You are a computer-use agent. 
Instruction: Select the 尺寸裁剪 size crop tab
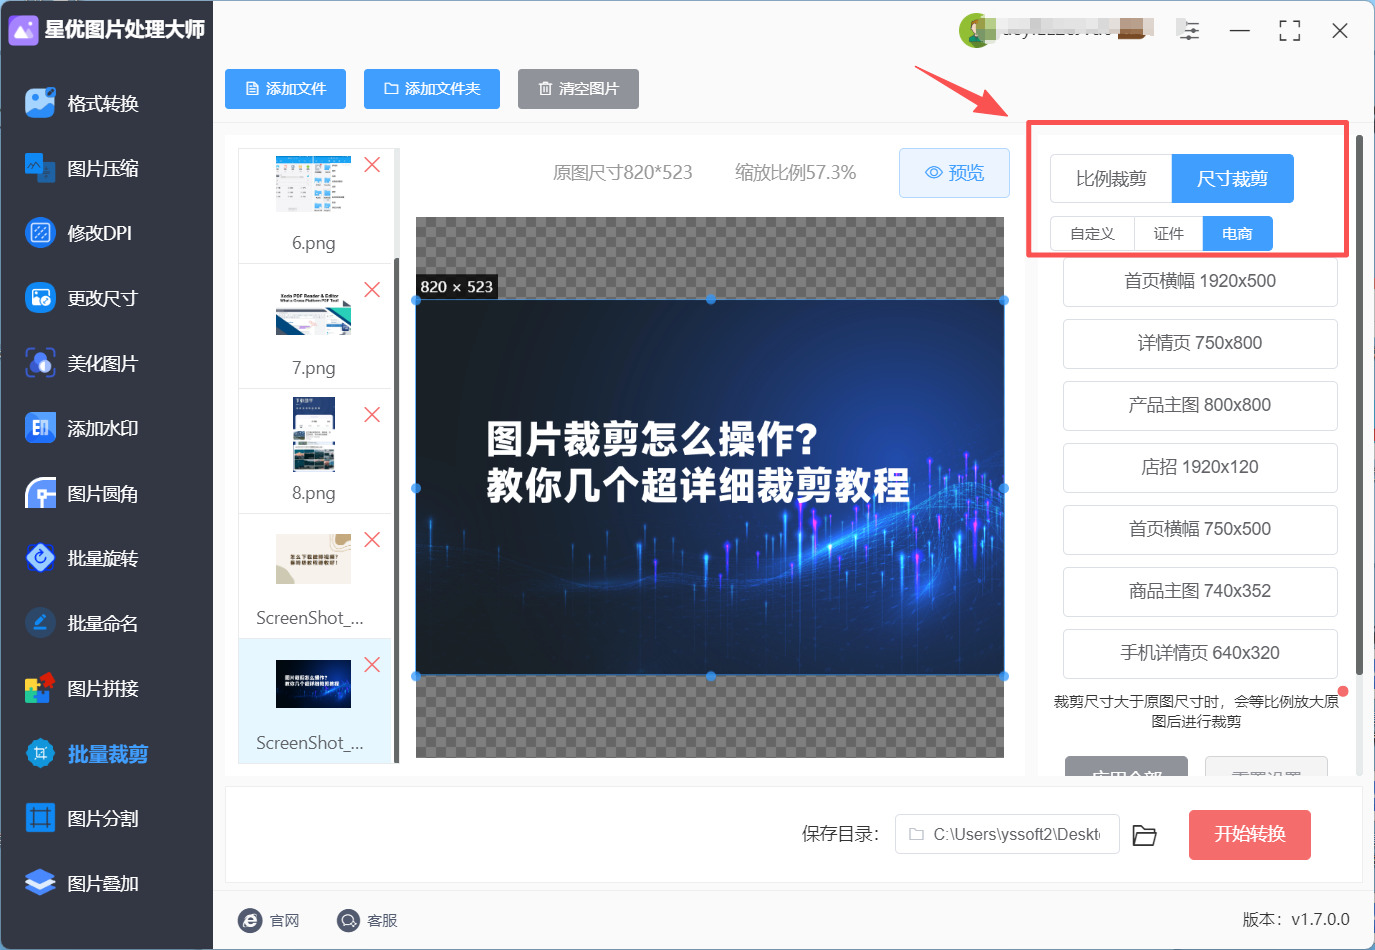pyautogui.click(x=1233, y=179)
